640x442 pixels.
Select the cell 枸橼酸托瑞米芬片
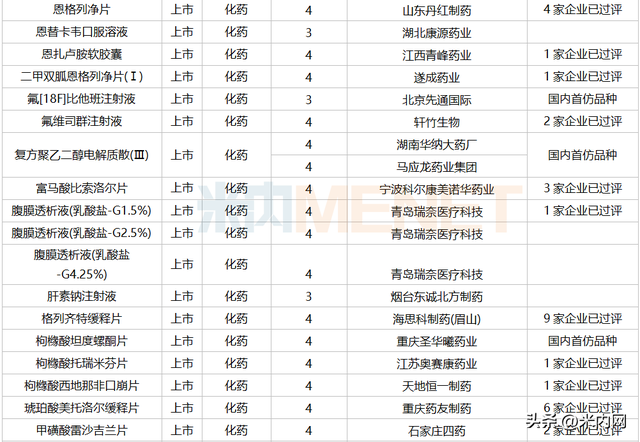click(82, 364)
